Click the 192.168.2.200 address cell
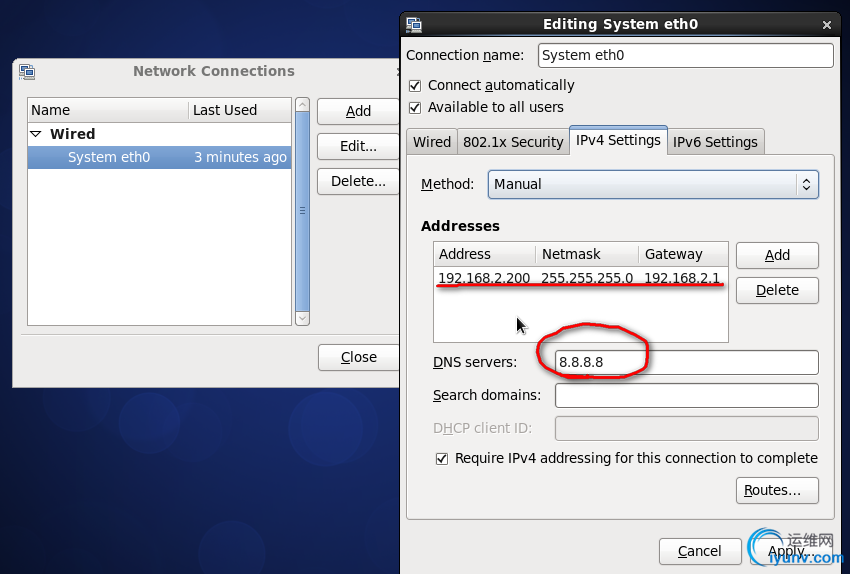This screenshot has height=574, width=850. pyautogui.click(x=484, y=278)
